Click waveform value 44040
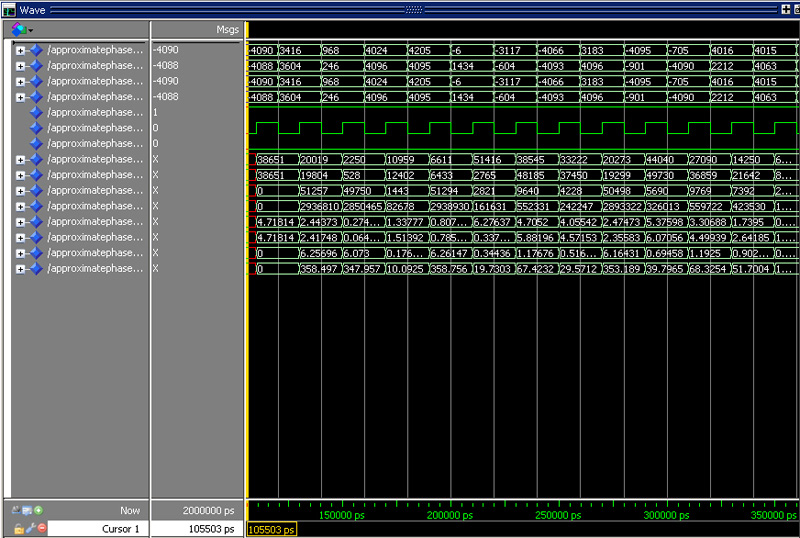Screen dimensions: 800x538 660,160
